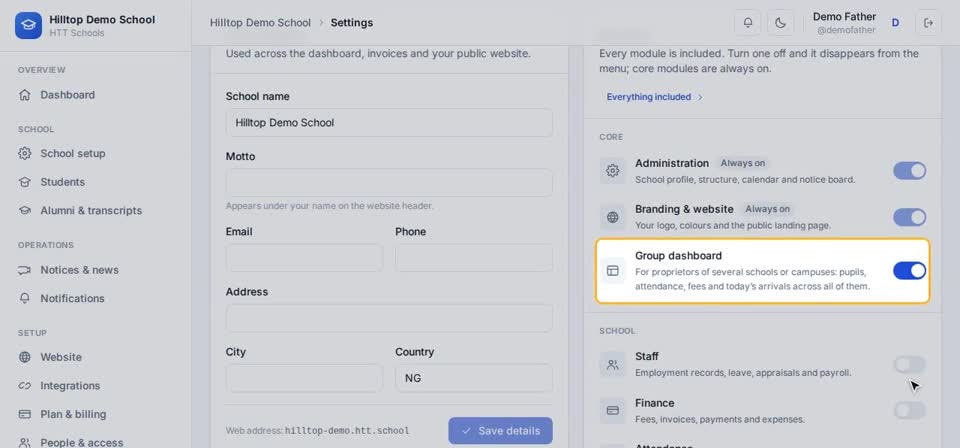
Task: Click the City input field
Action: pos(304,378)
